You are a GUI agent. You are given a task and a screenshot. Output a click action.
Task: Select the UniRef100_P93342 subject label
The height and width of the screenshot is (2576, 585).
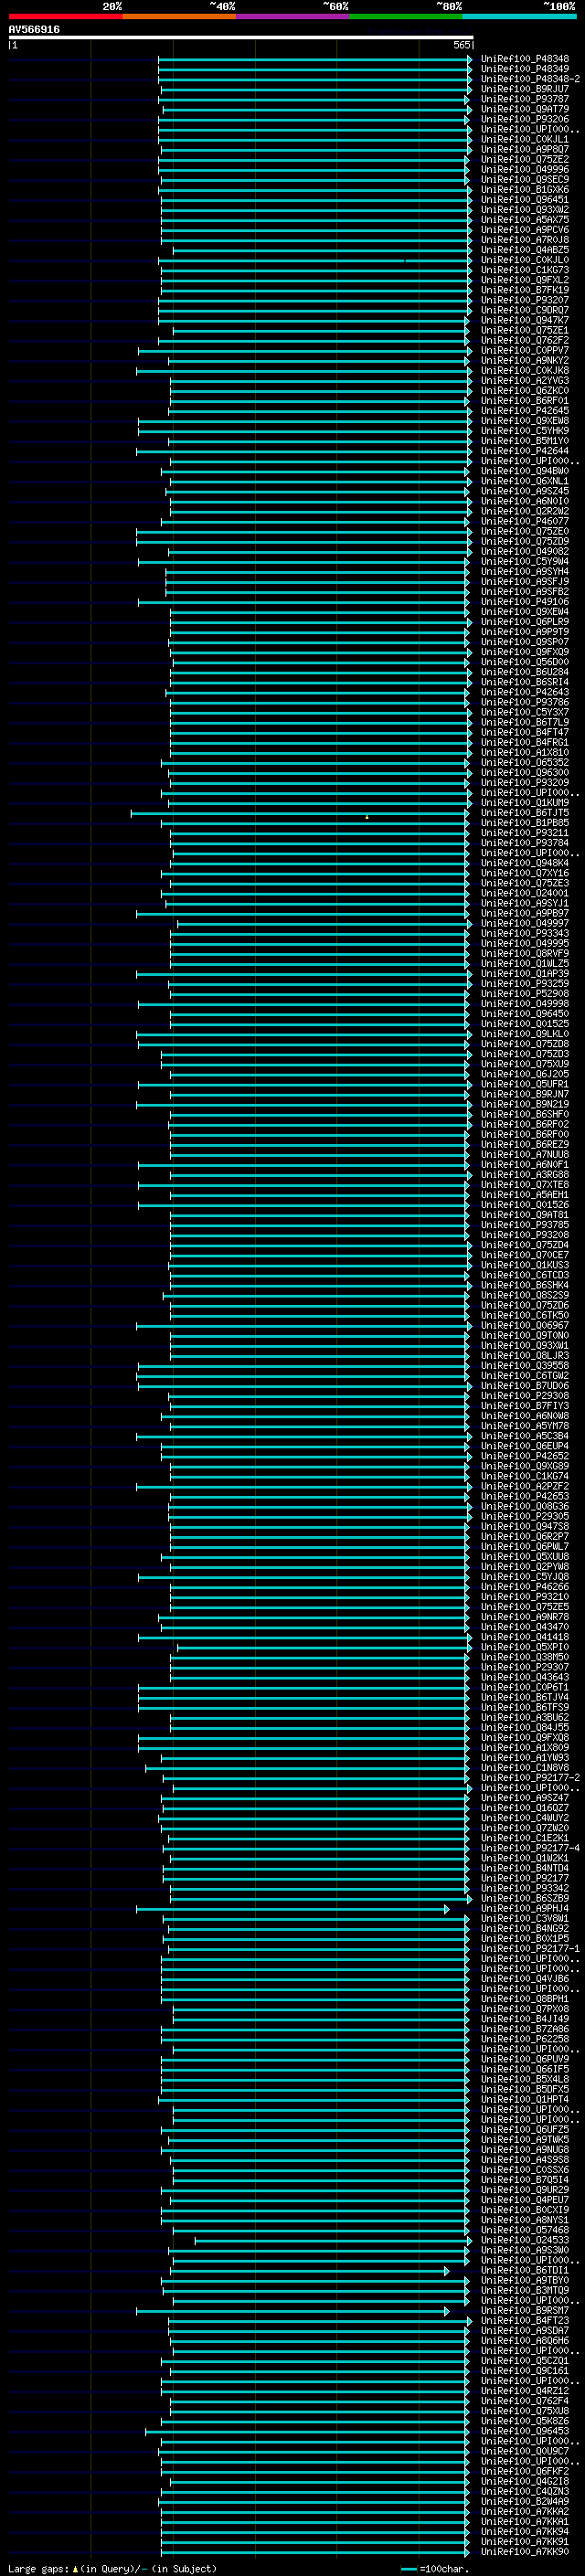coord(524,1888)
